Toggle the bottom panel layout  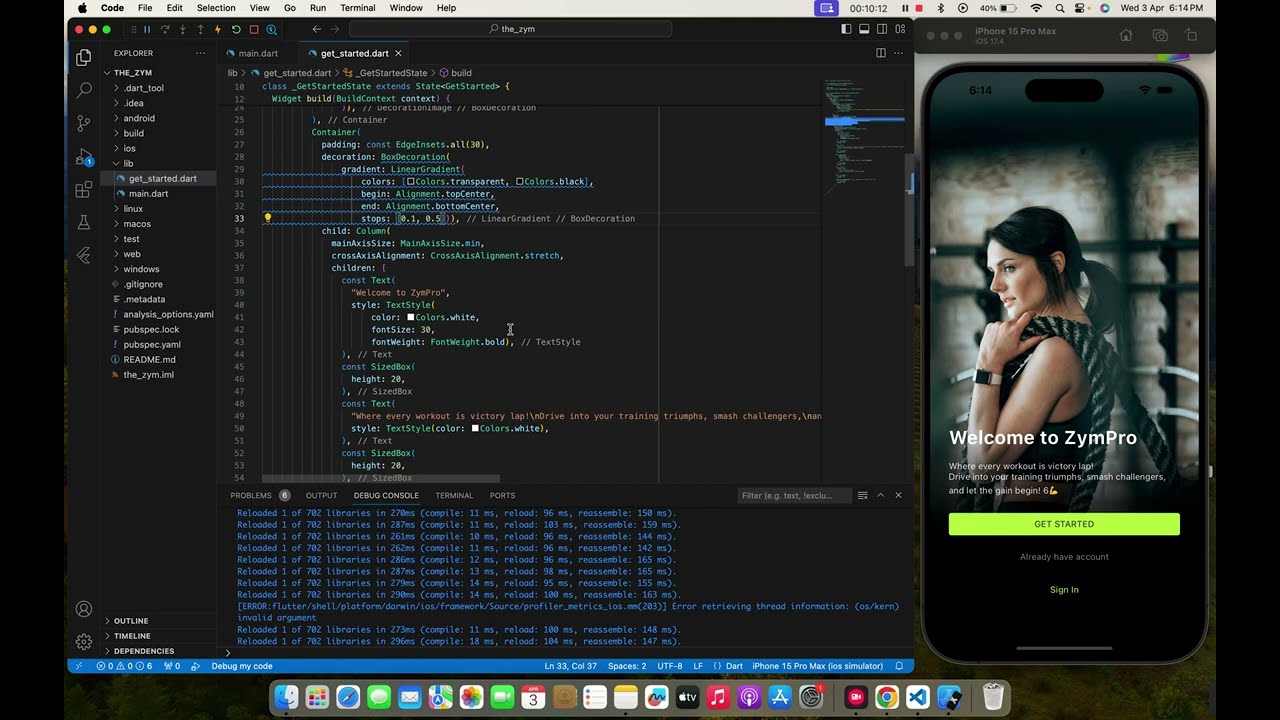(865, 29)
